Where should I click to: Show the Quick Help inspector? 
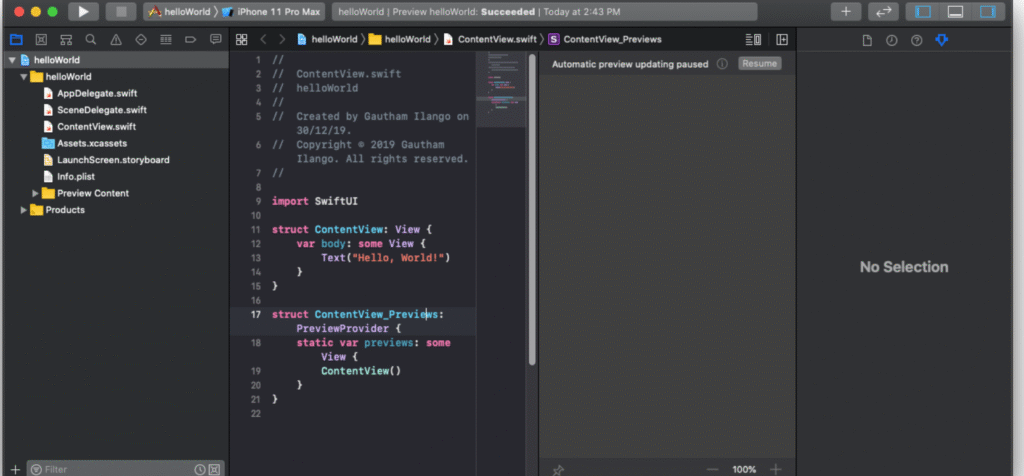[x=916, y=40]
